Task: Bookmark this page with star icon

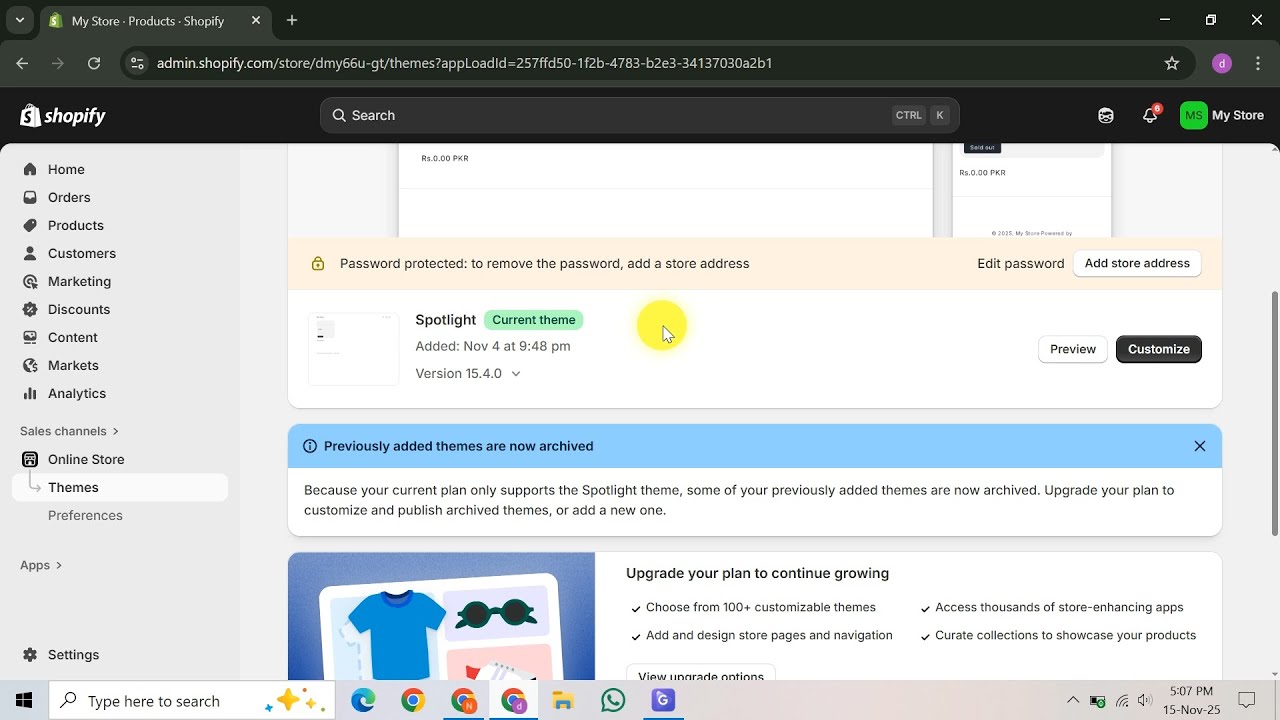Action: (x=1172, y=63)
